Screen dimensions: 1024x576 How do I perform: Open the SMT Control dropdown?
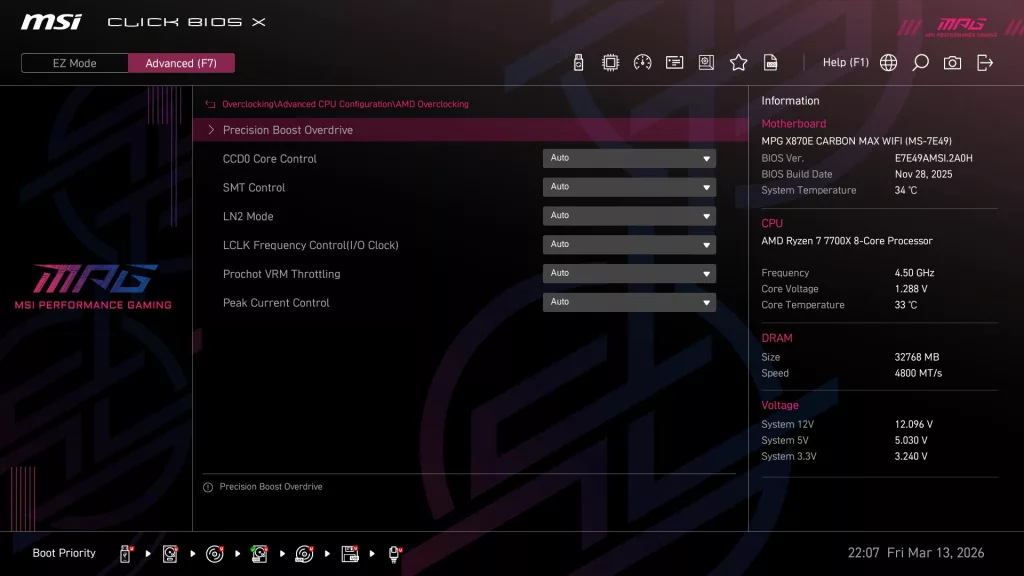click(629, 187)
